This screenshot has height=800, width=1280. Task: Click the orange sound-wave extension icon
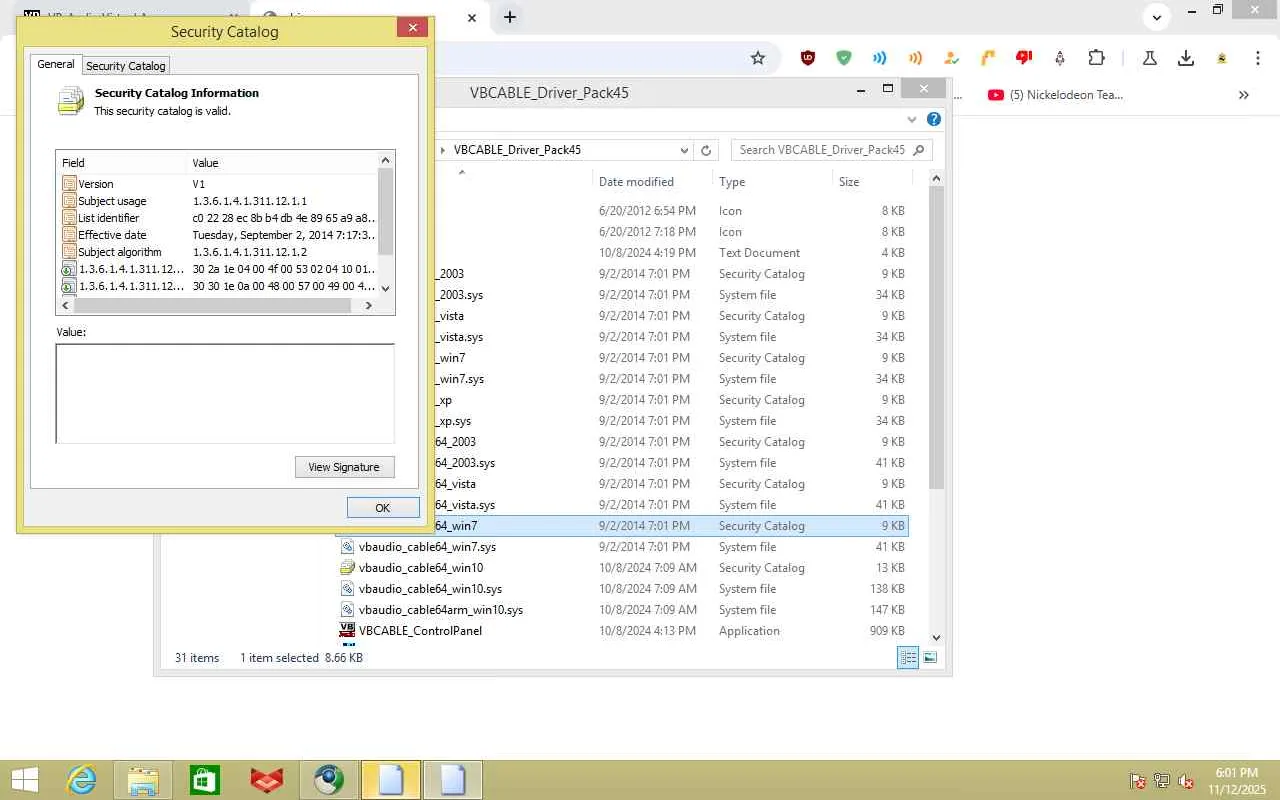915,58
